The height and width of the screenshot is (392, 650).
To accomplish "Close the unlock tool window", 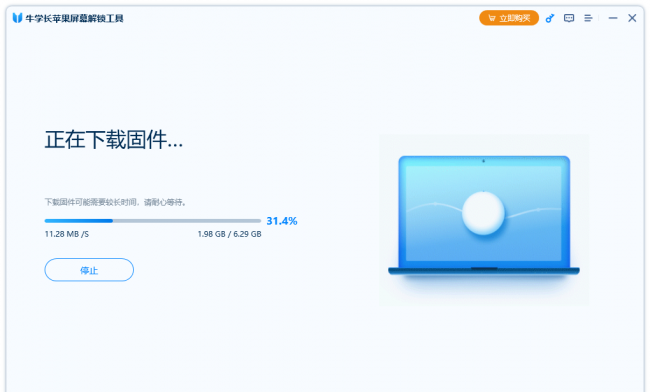I will tap(632, 18).
